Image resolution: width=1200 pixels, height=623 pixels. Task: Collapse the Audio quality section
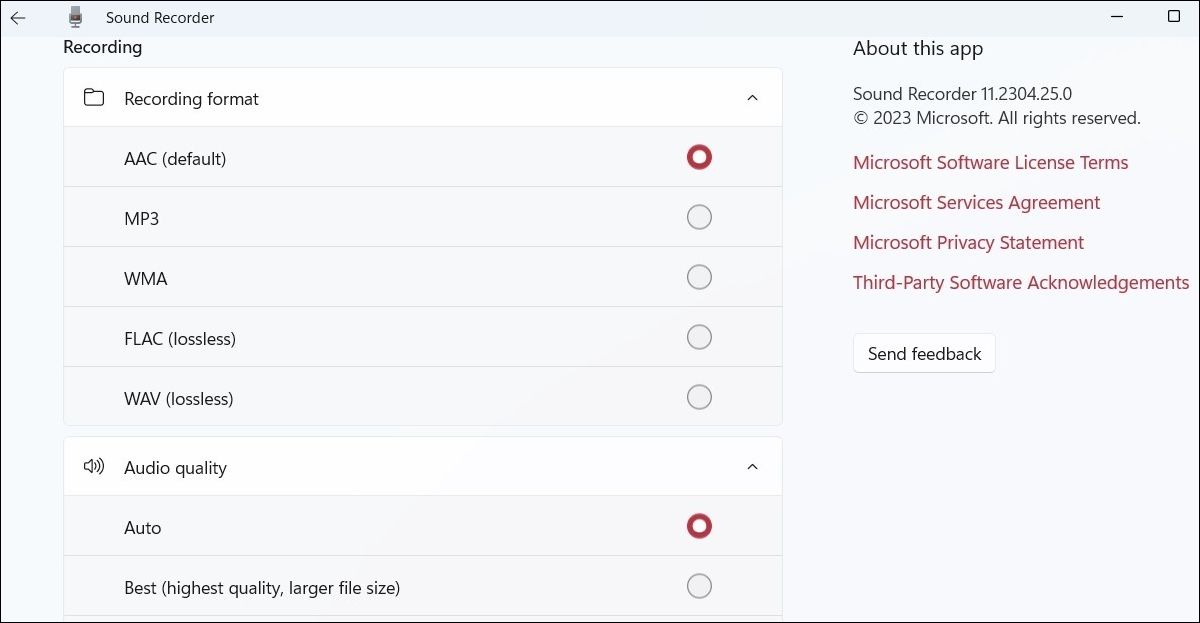point(753,466)
